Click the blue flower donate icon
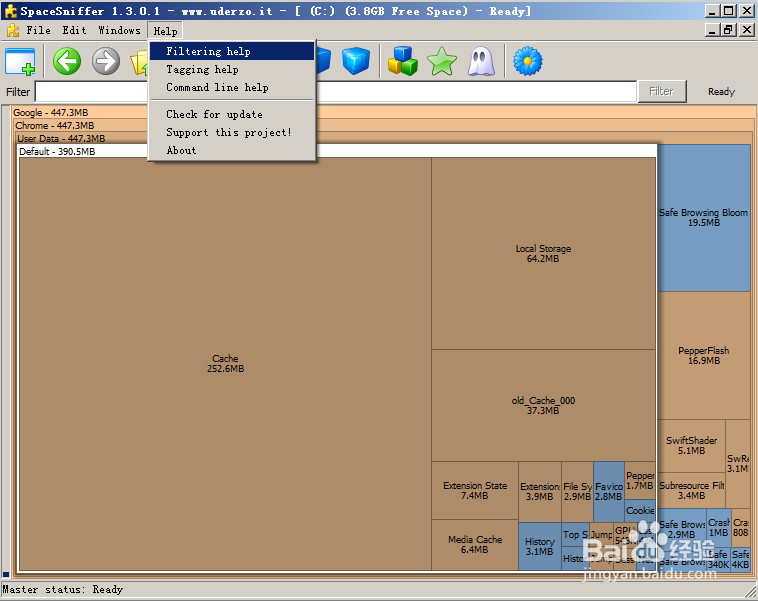This screenshot has height=601, width=758. coord(527,61)
